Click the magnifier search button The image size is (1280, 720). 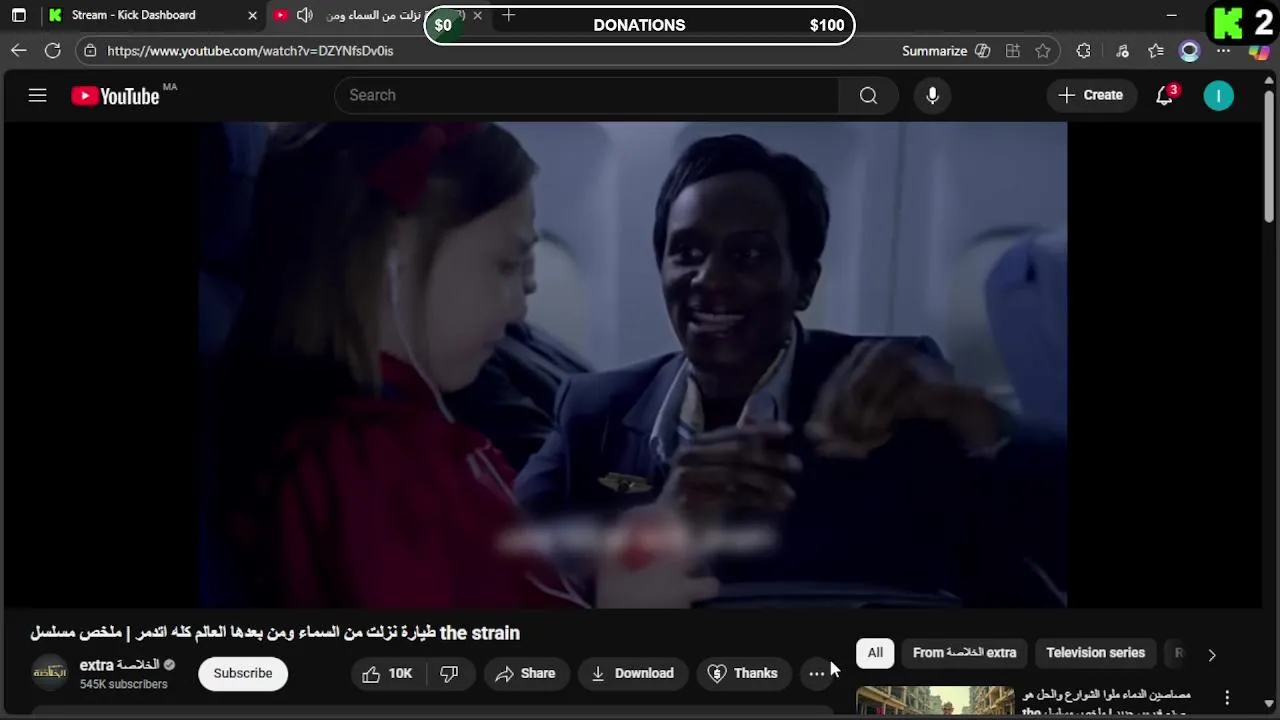(868, 95)
